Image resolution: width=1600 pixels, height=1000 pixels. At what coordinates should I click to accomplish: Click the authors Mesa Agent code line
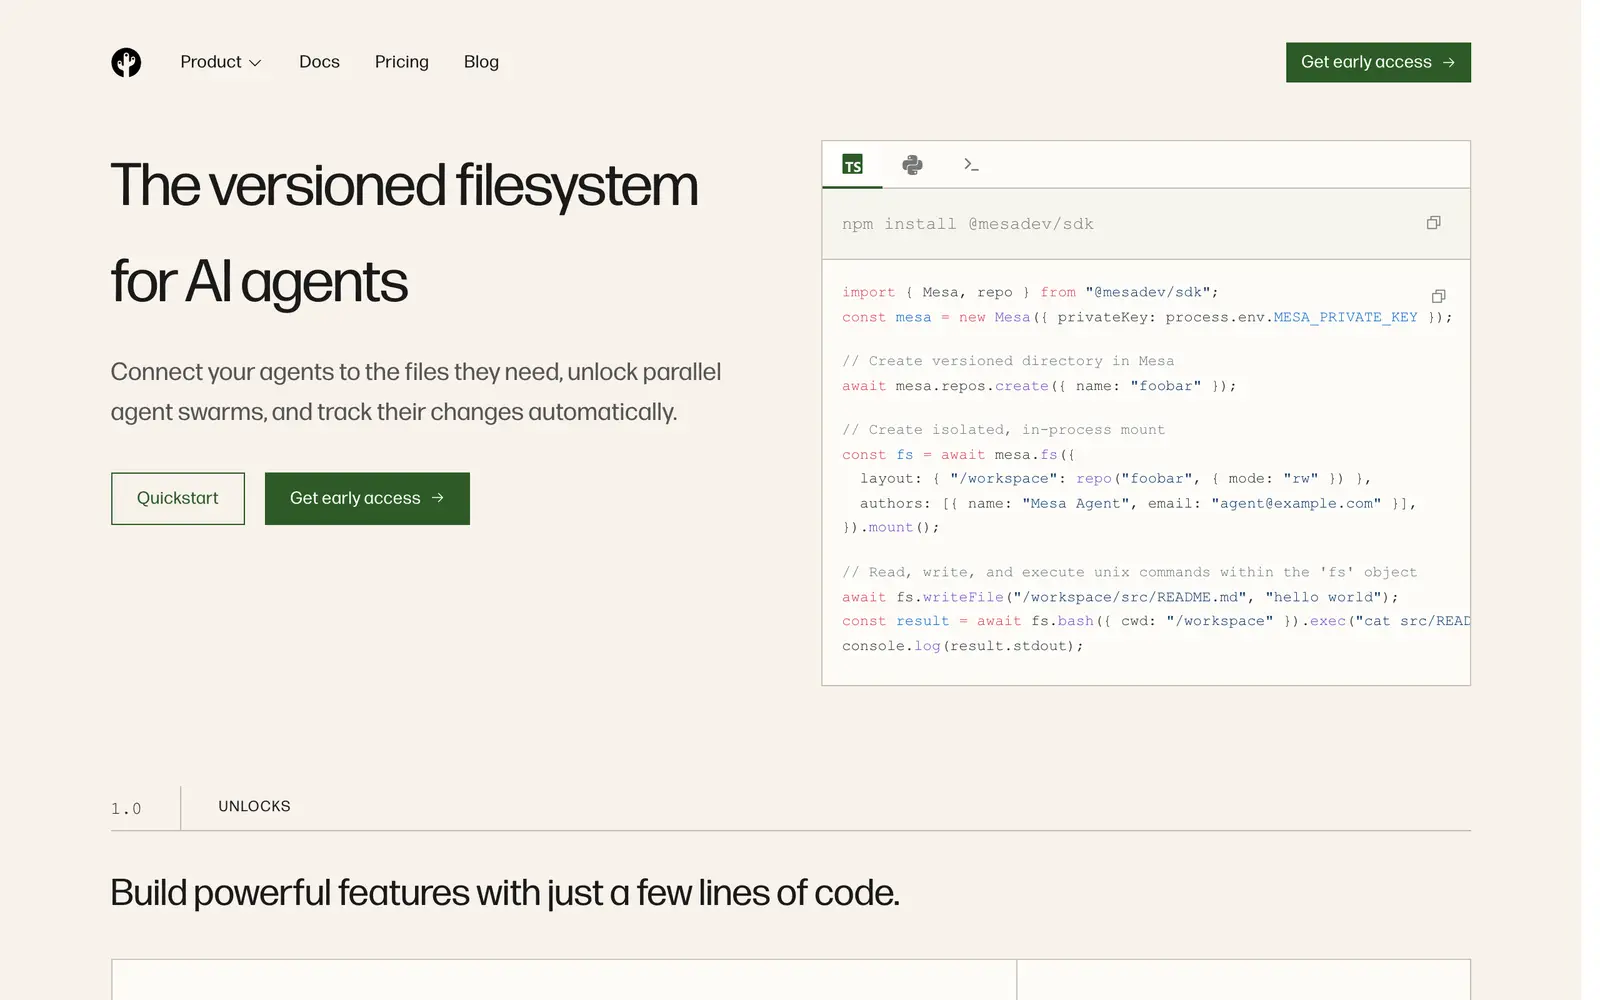pyautogui.click(x=1138, y=503)
